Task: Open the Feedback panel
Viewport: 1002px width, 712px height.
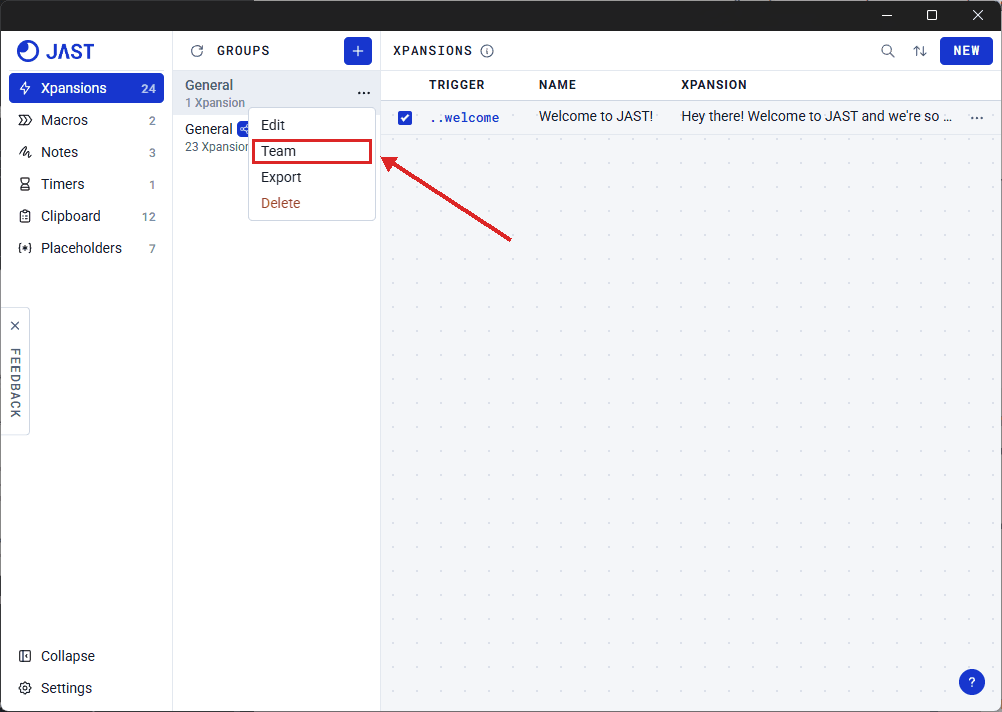Action: click(15, 383)
